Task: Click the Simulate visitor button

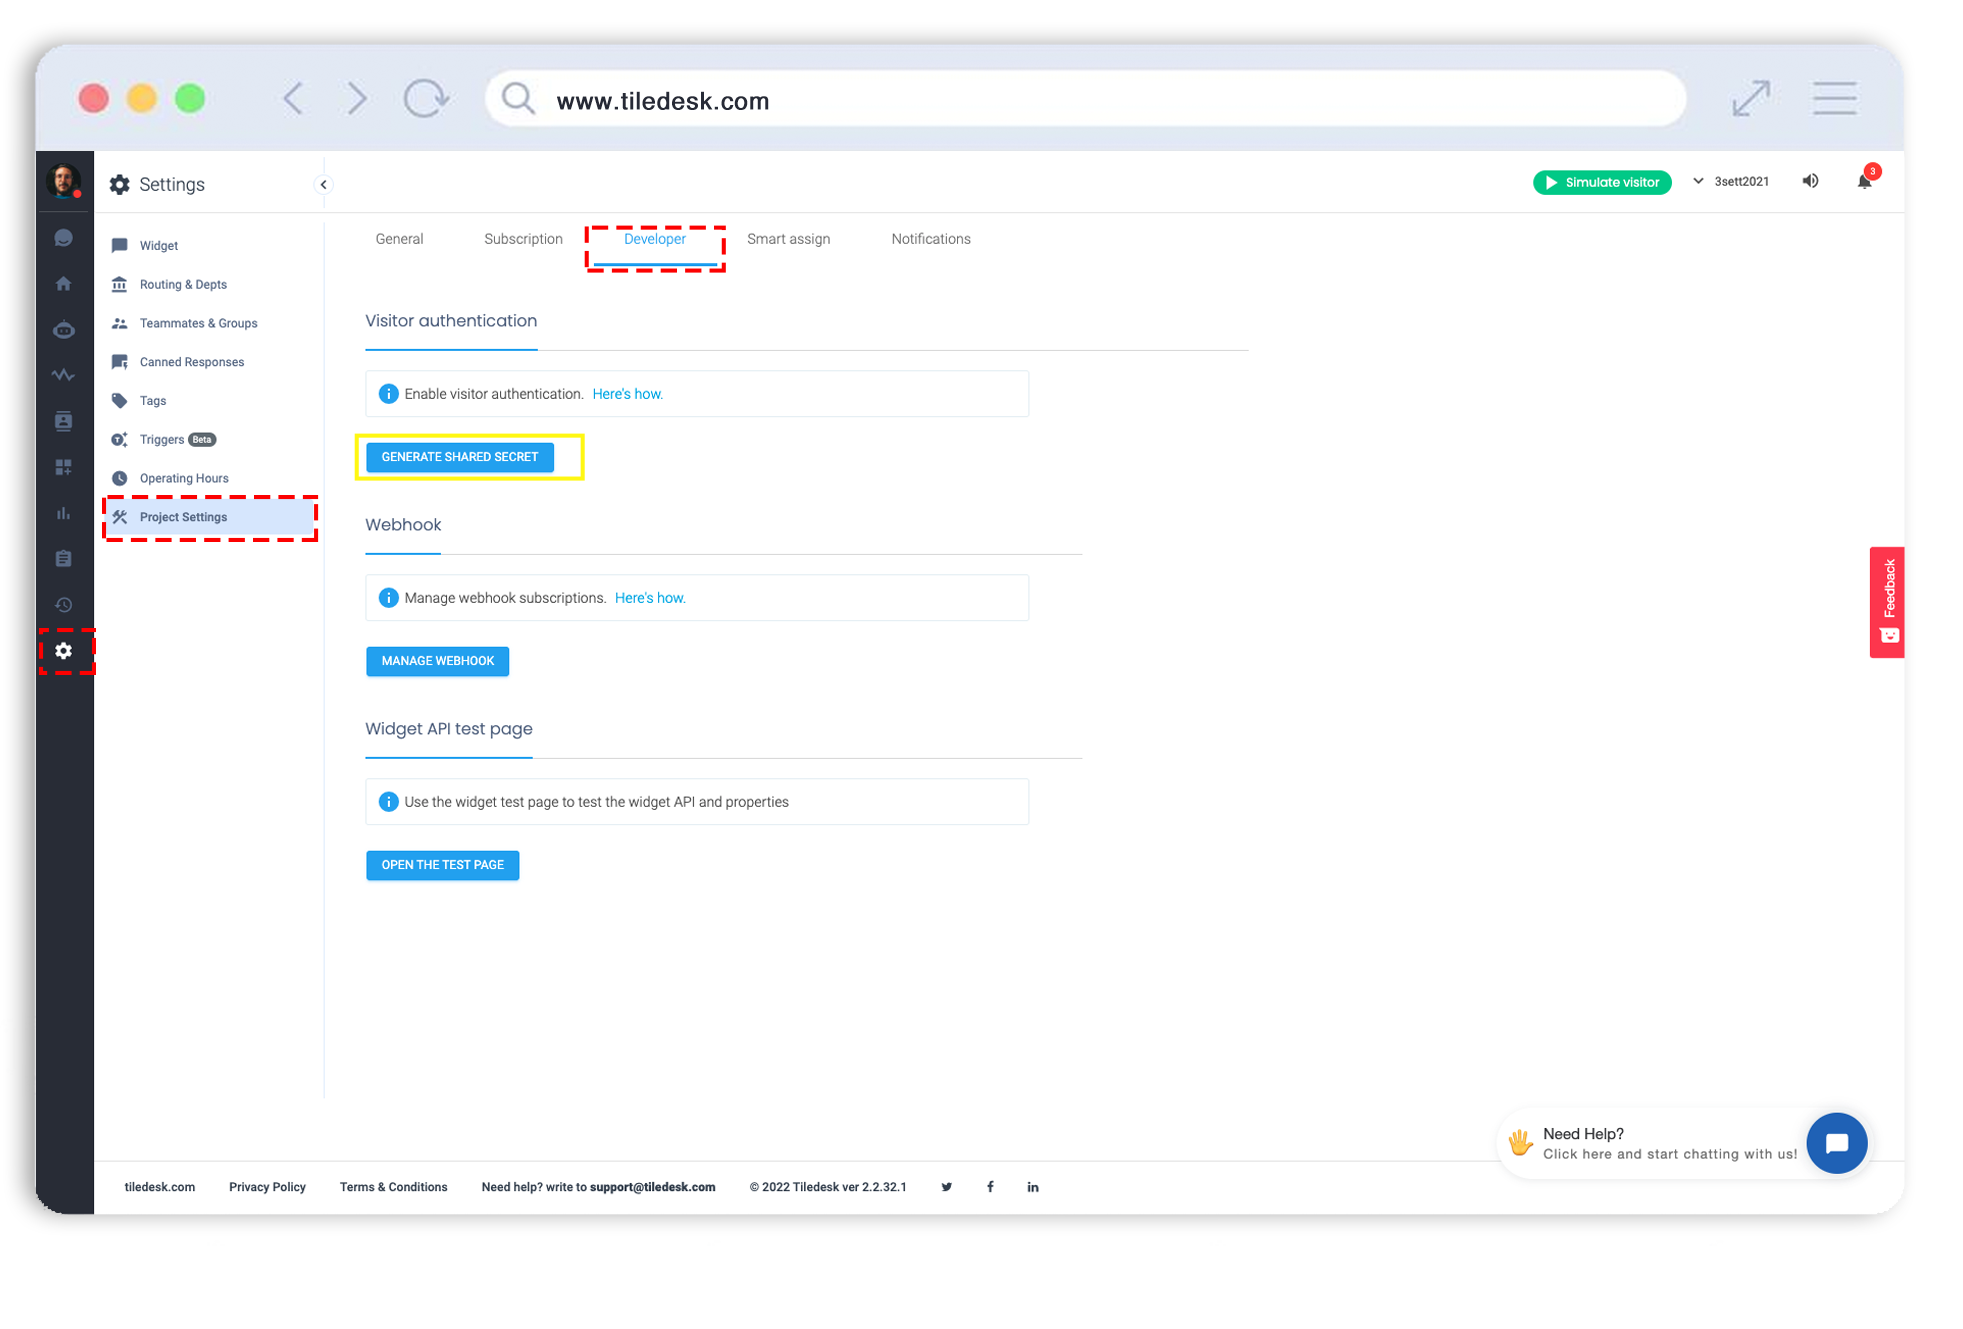Action: [x=1601, y=182]
